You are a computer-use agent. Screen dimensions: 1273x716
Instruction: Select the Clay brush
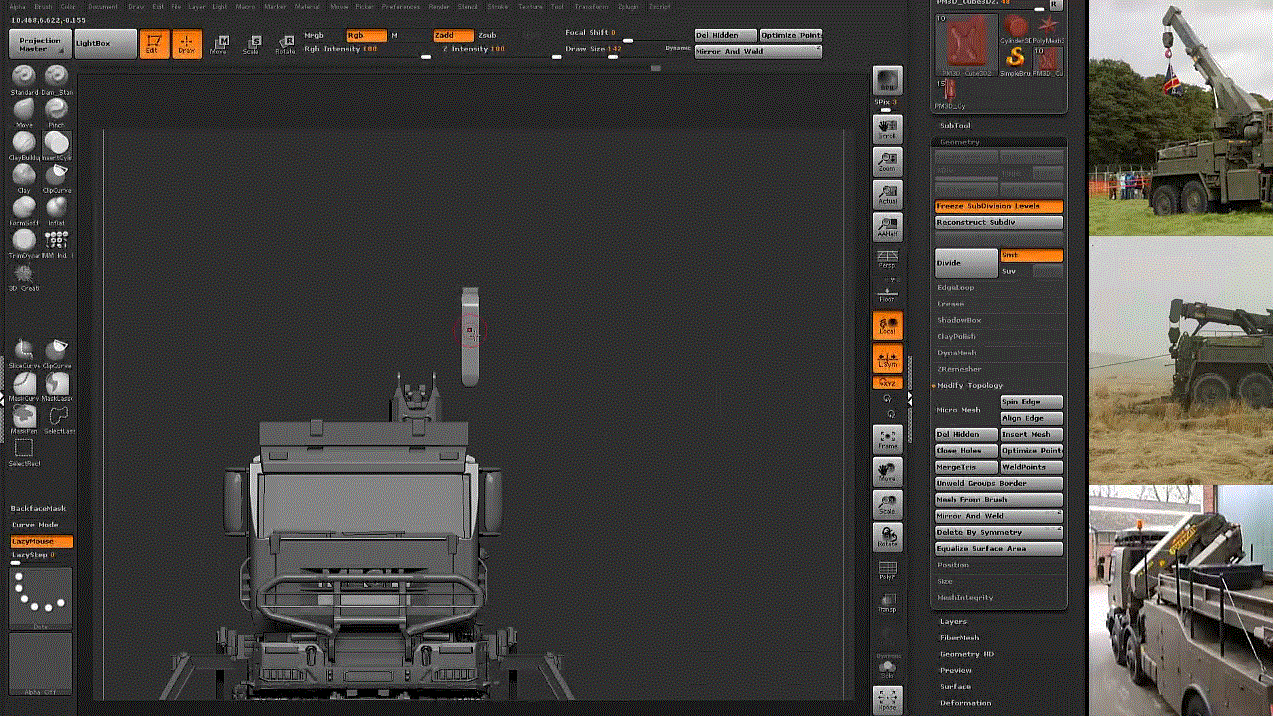click(x=24, y=178)
